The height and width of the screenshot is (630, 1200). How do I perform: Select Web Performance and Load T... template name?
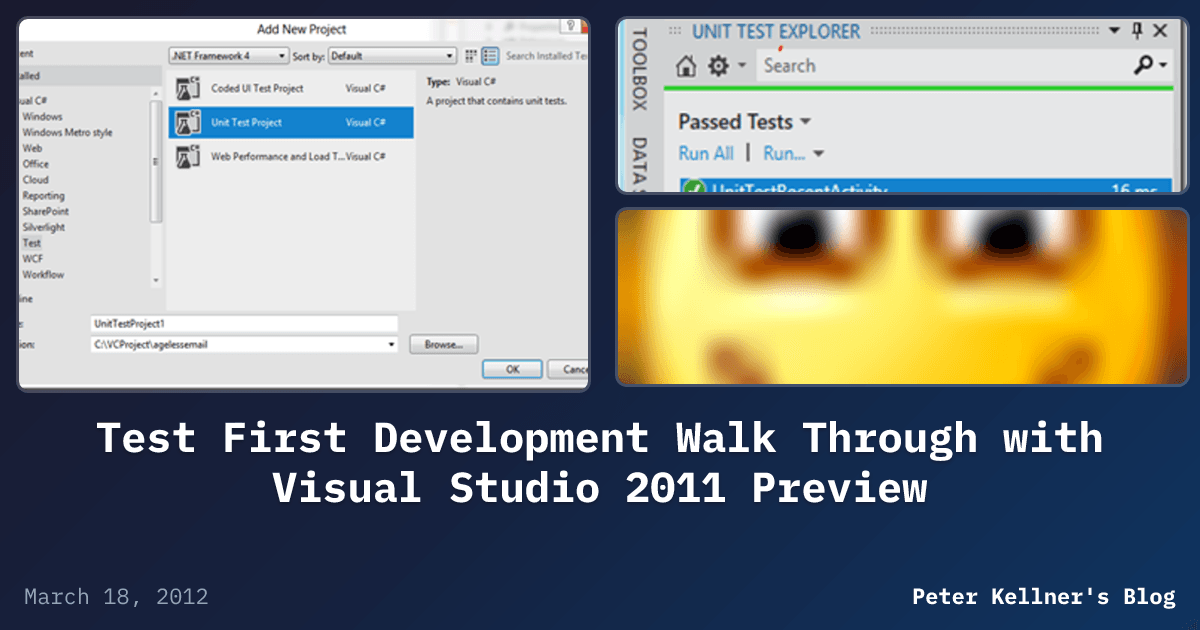pyautogui.click(x=277, y=156)
